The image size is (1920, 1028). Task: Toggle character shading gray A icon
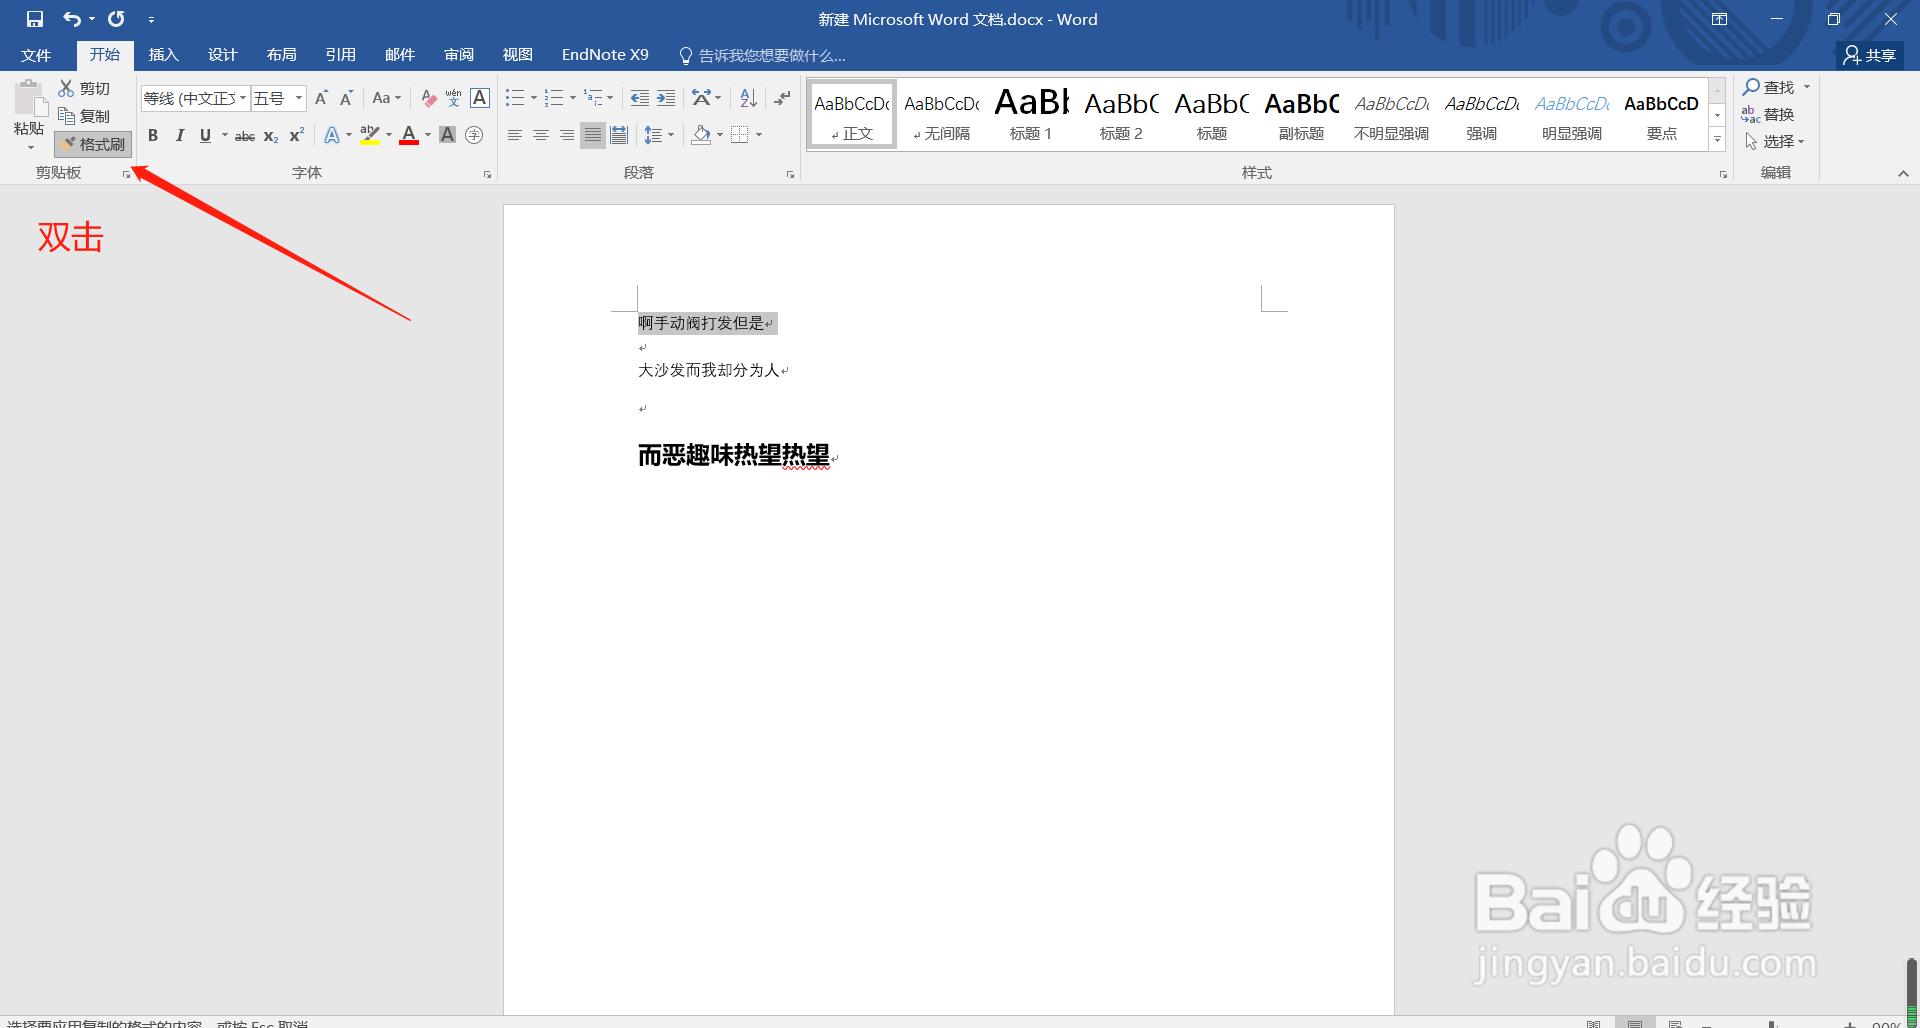[447, 135]
